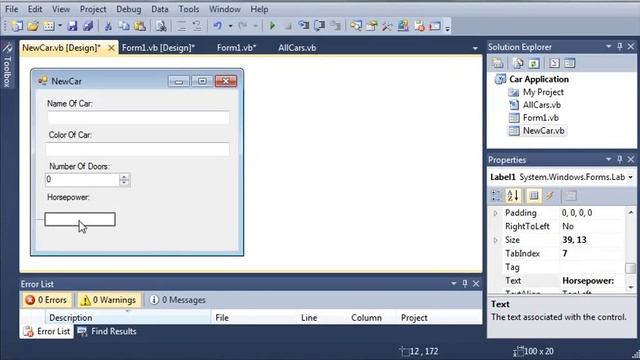Click the Step Over debug icon
Image resolution: width=640 pixels, height=360 pixels.
(x=319, y=26)
